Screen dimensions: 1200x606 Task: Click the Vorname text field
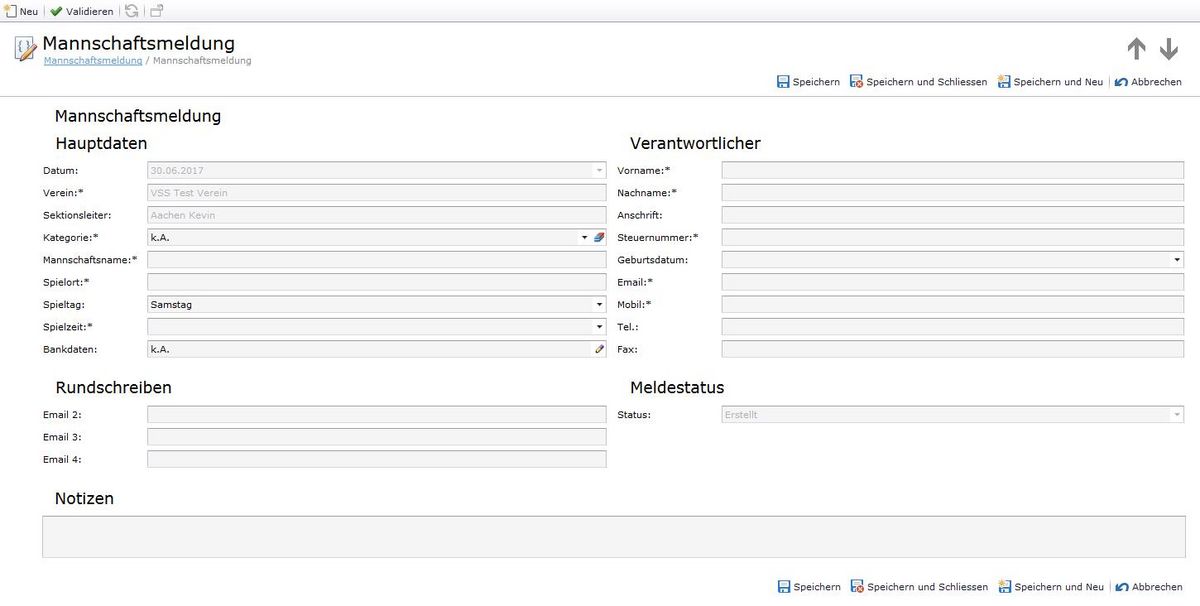[x=953, y=171]
